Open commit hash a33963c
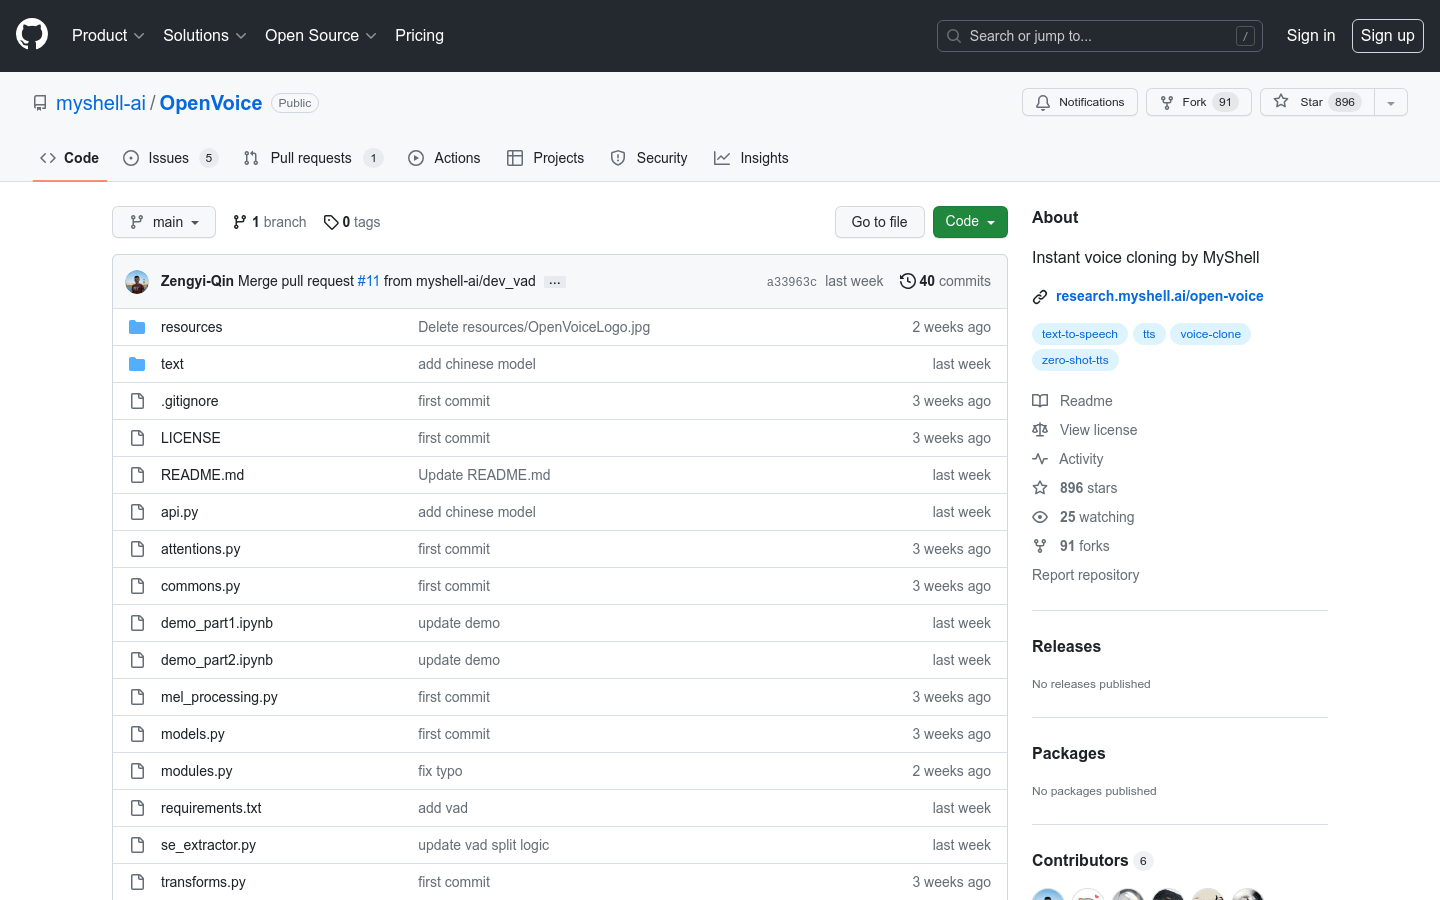The width and height of the screenshot is (1440, 900). [x=792, y=282]
